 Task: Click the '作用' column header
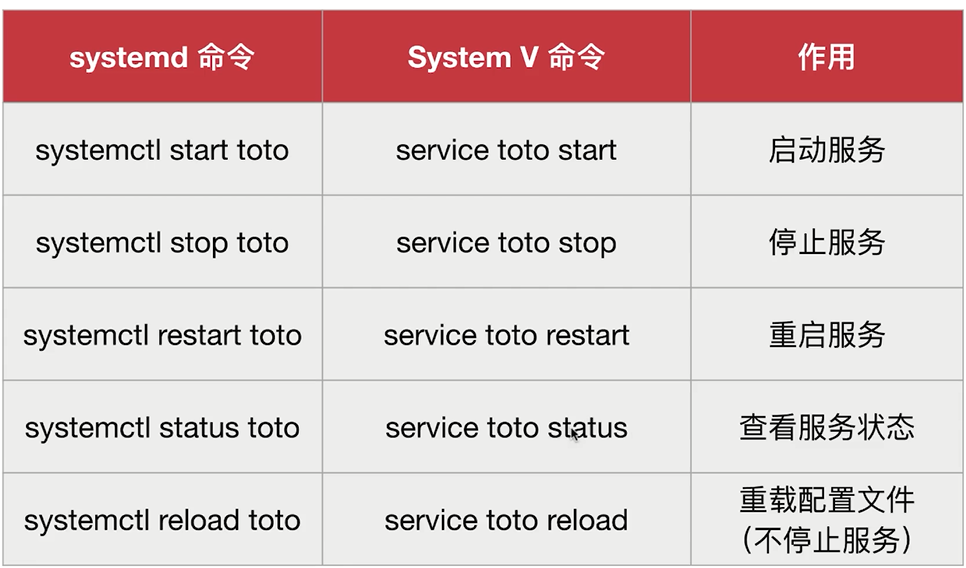827,57
